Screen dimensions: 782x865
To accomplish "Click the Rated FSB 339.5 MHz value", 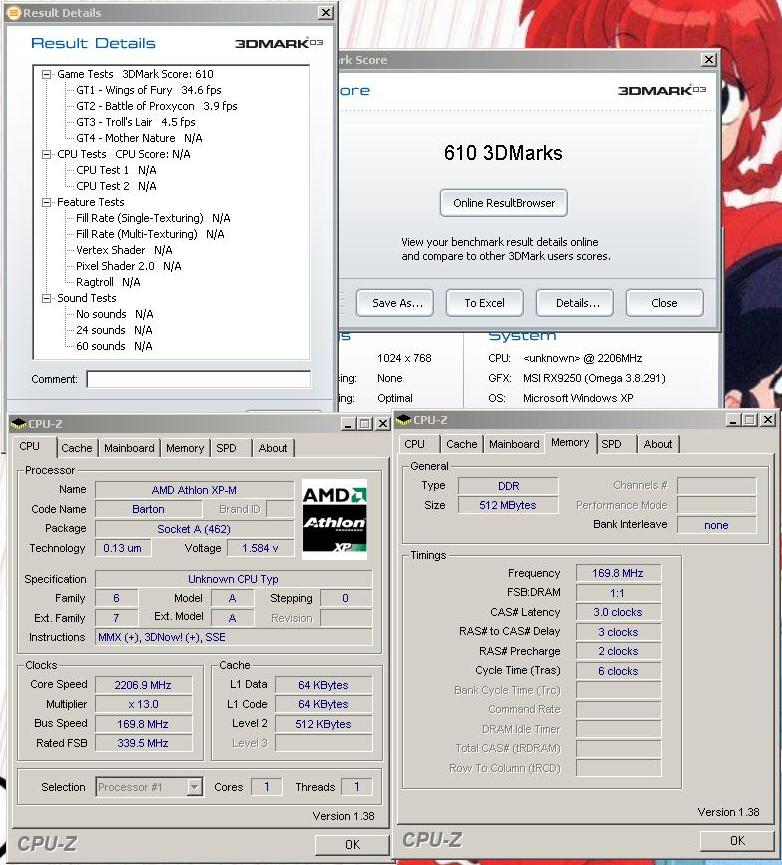I will point(143,743).
